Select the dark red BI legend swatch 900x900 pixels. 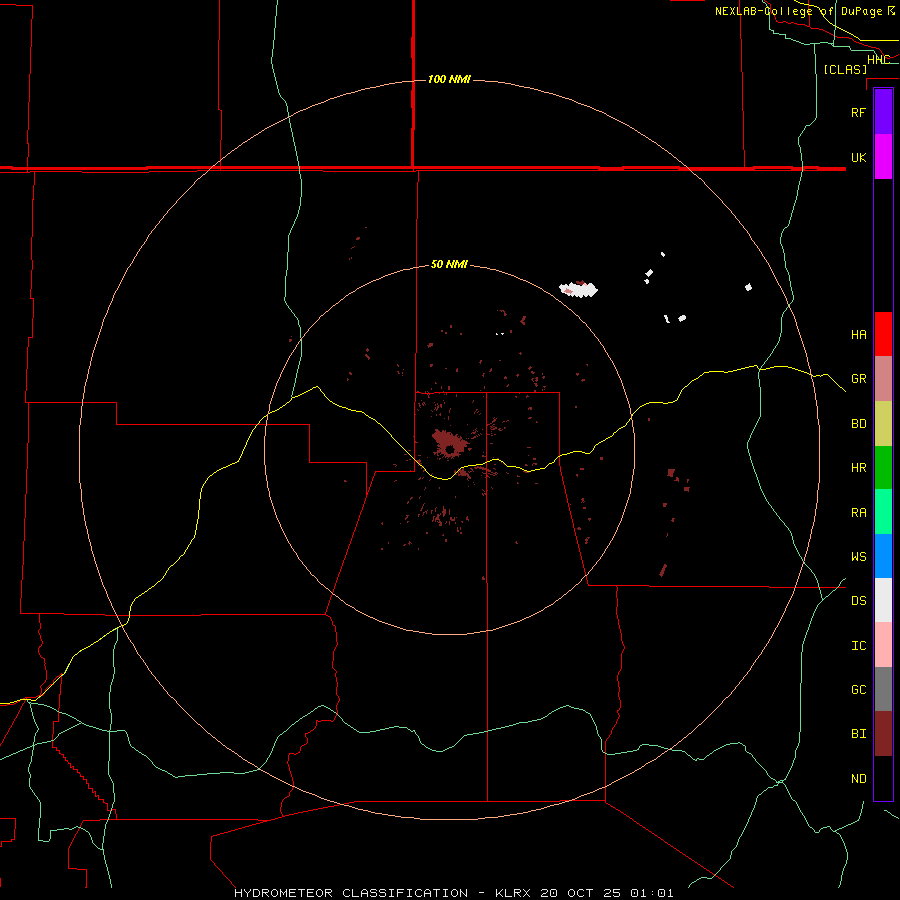(x=883, y=734)
